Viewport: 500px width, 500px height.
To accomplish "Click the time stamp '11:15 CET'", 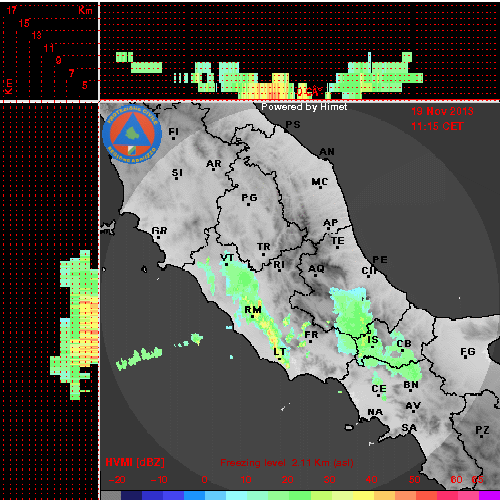I will 437,126.
